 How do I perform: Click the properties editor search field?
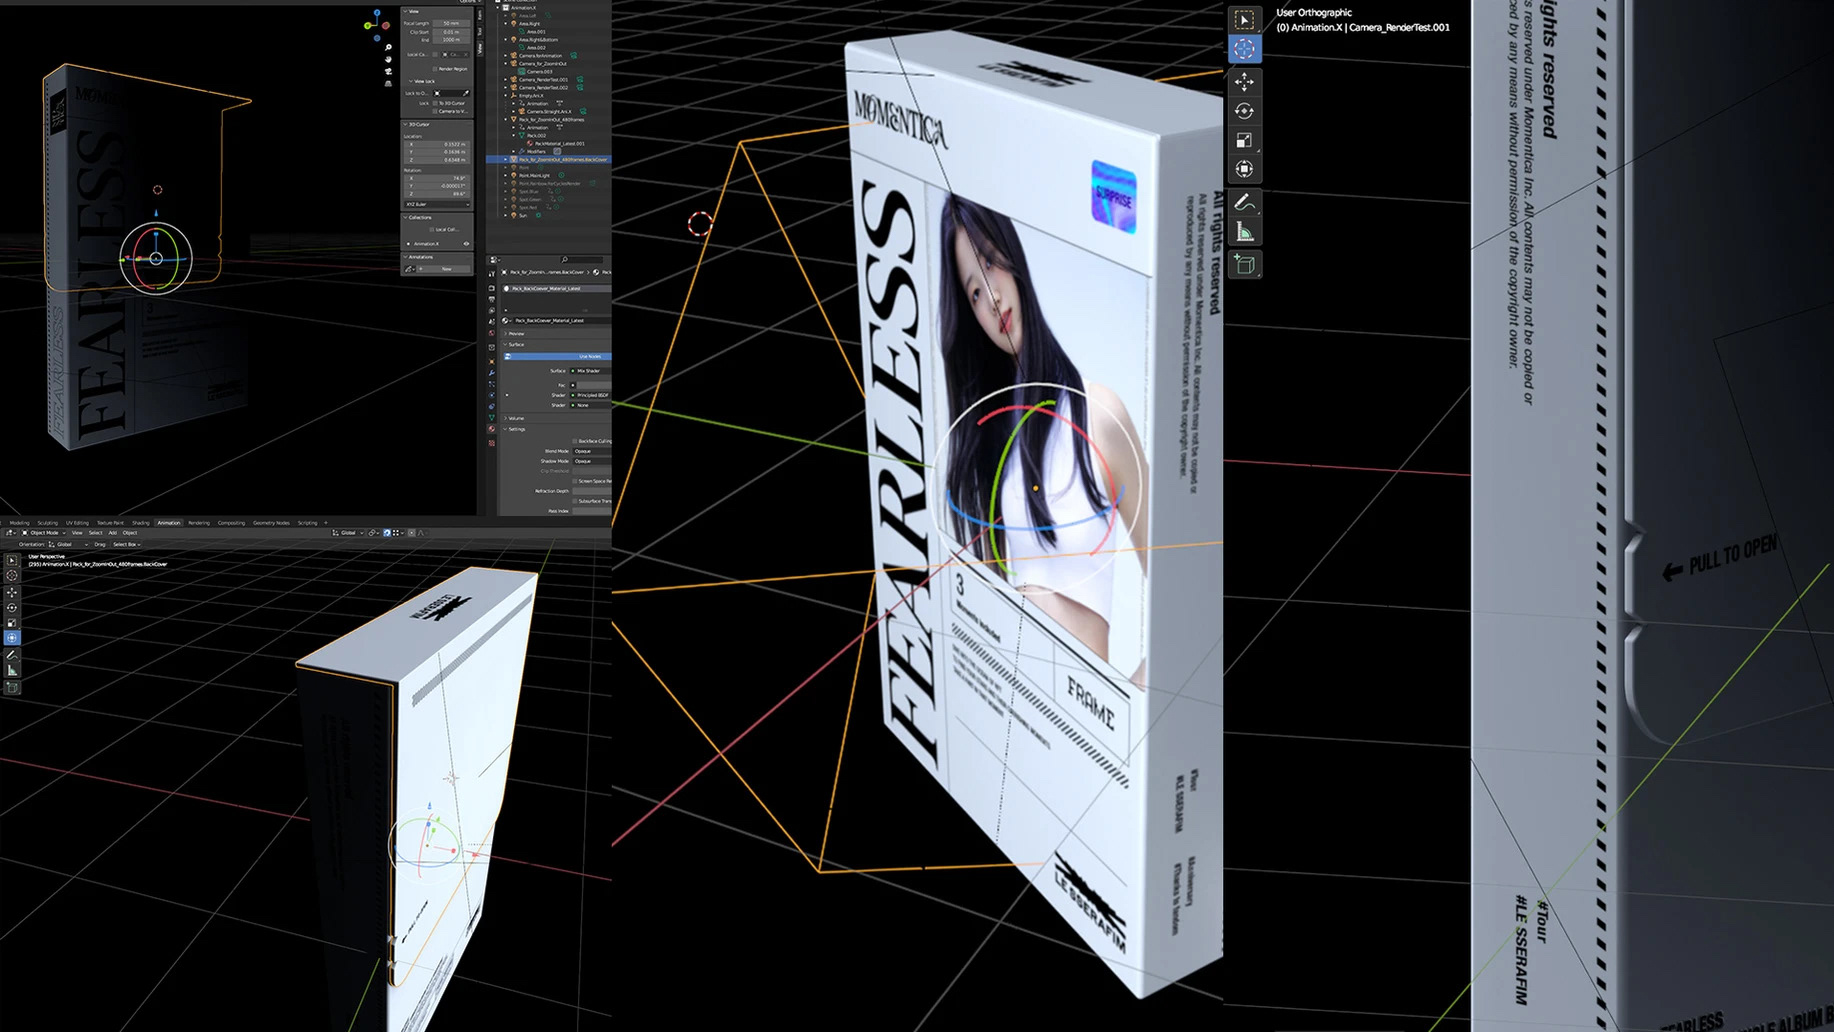tap(582, 260)
